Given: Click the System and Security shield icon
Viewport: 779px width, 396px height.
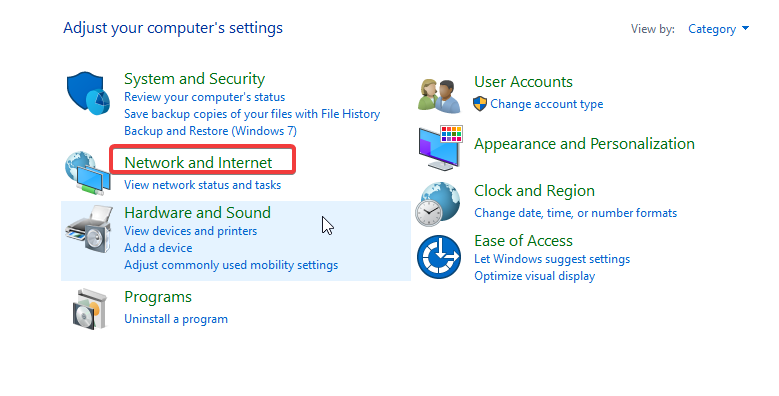Looking at the screenshot, I should (88, 93).
